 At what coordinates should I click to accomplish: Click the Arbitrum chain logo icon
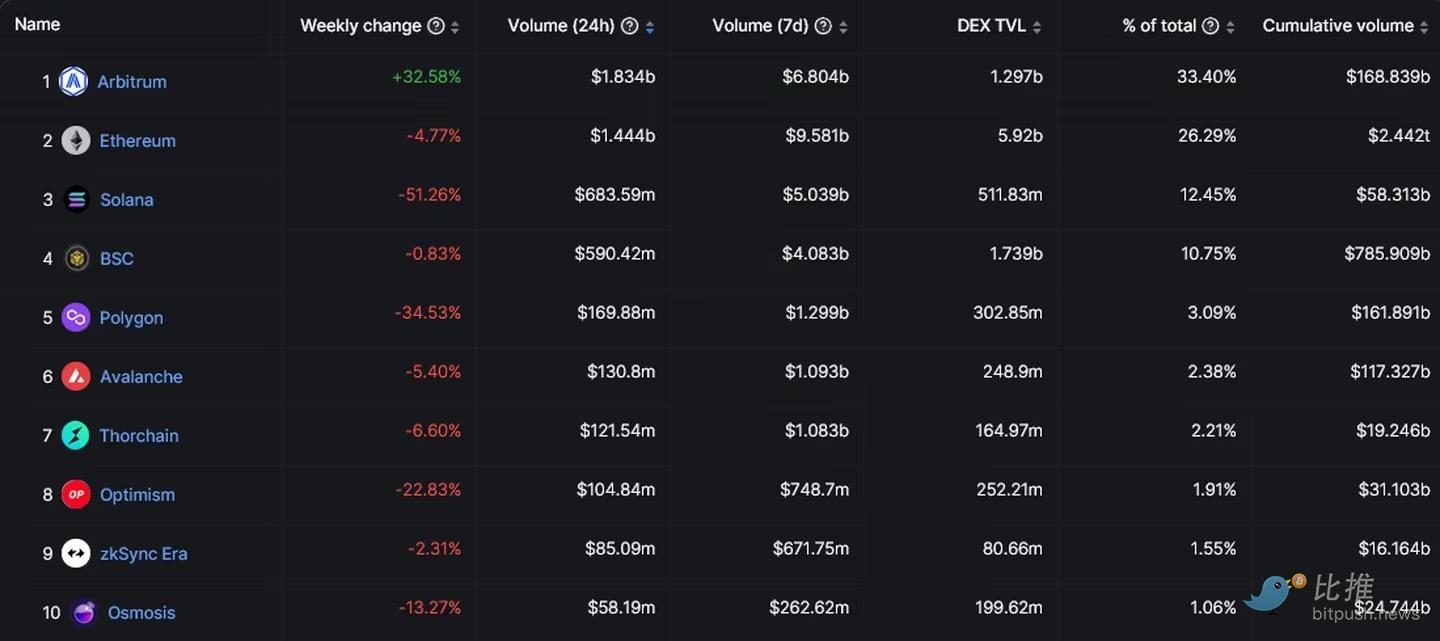73,82
